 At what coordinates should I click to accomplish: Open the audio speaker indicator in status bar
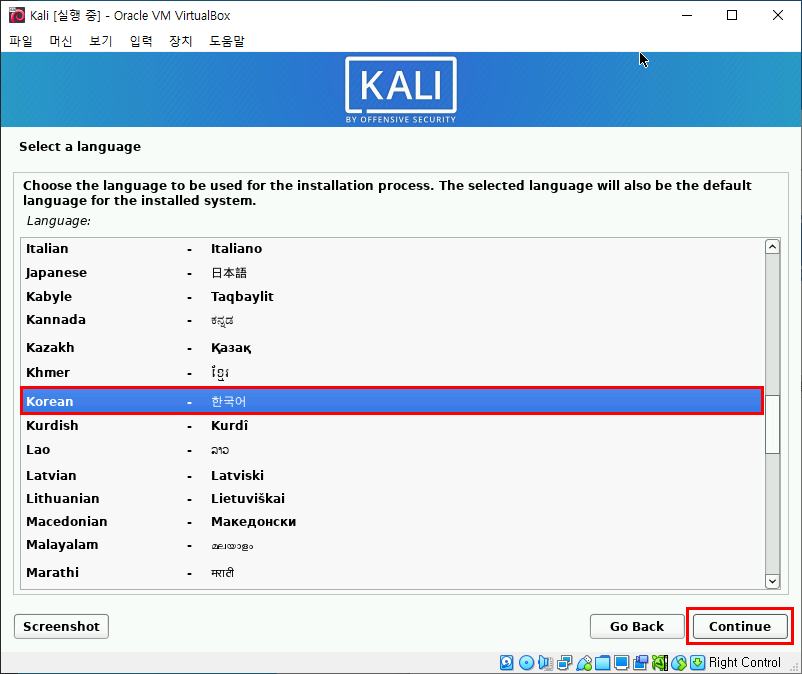(545, 662)
